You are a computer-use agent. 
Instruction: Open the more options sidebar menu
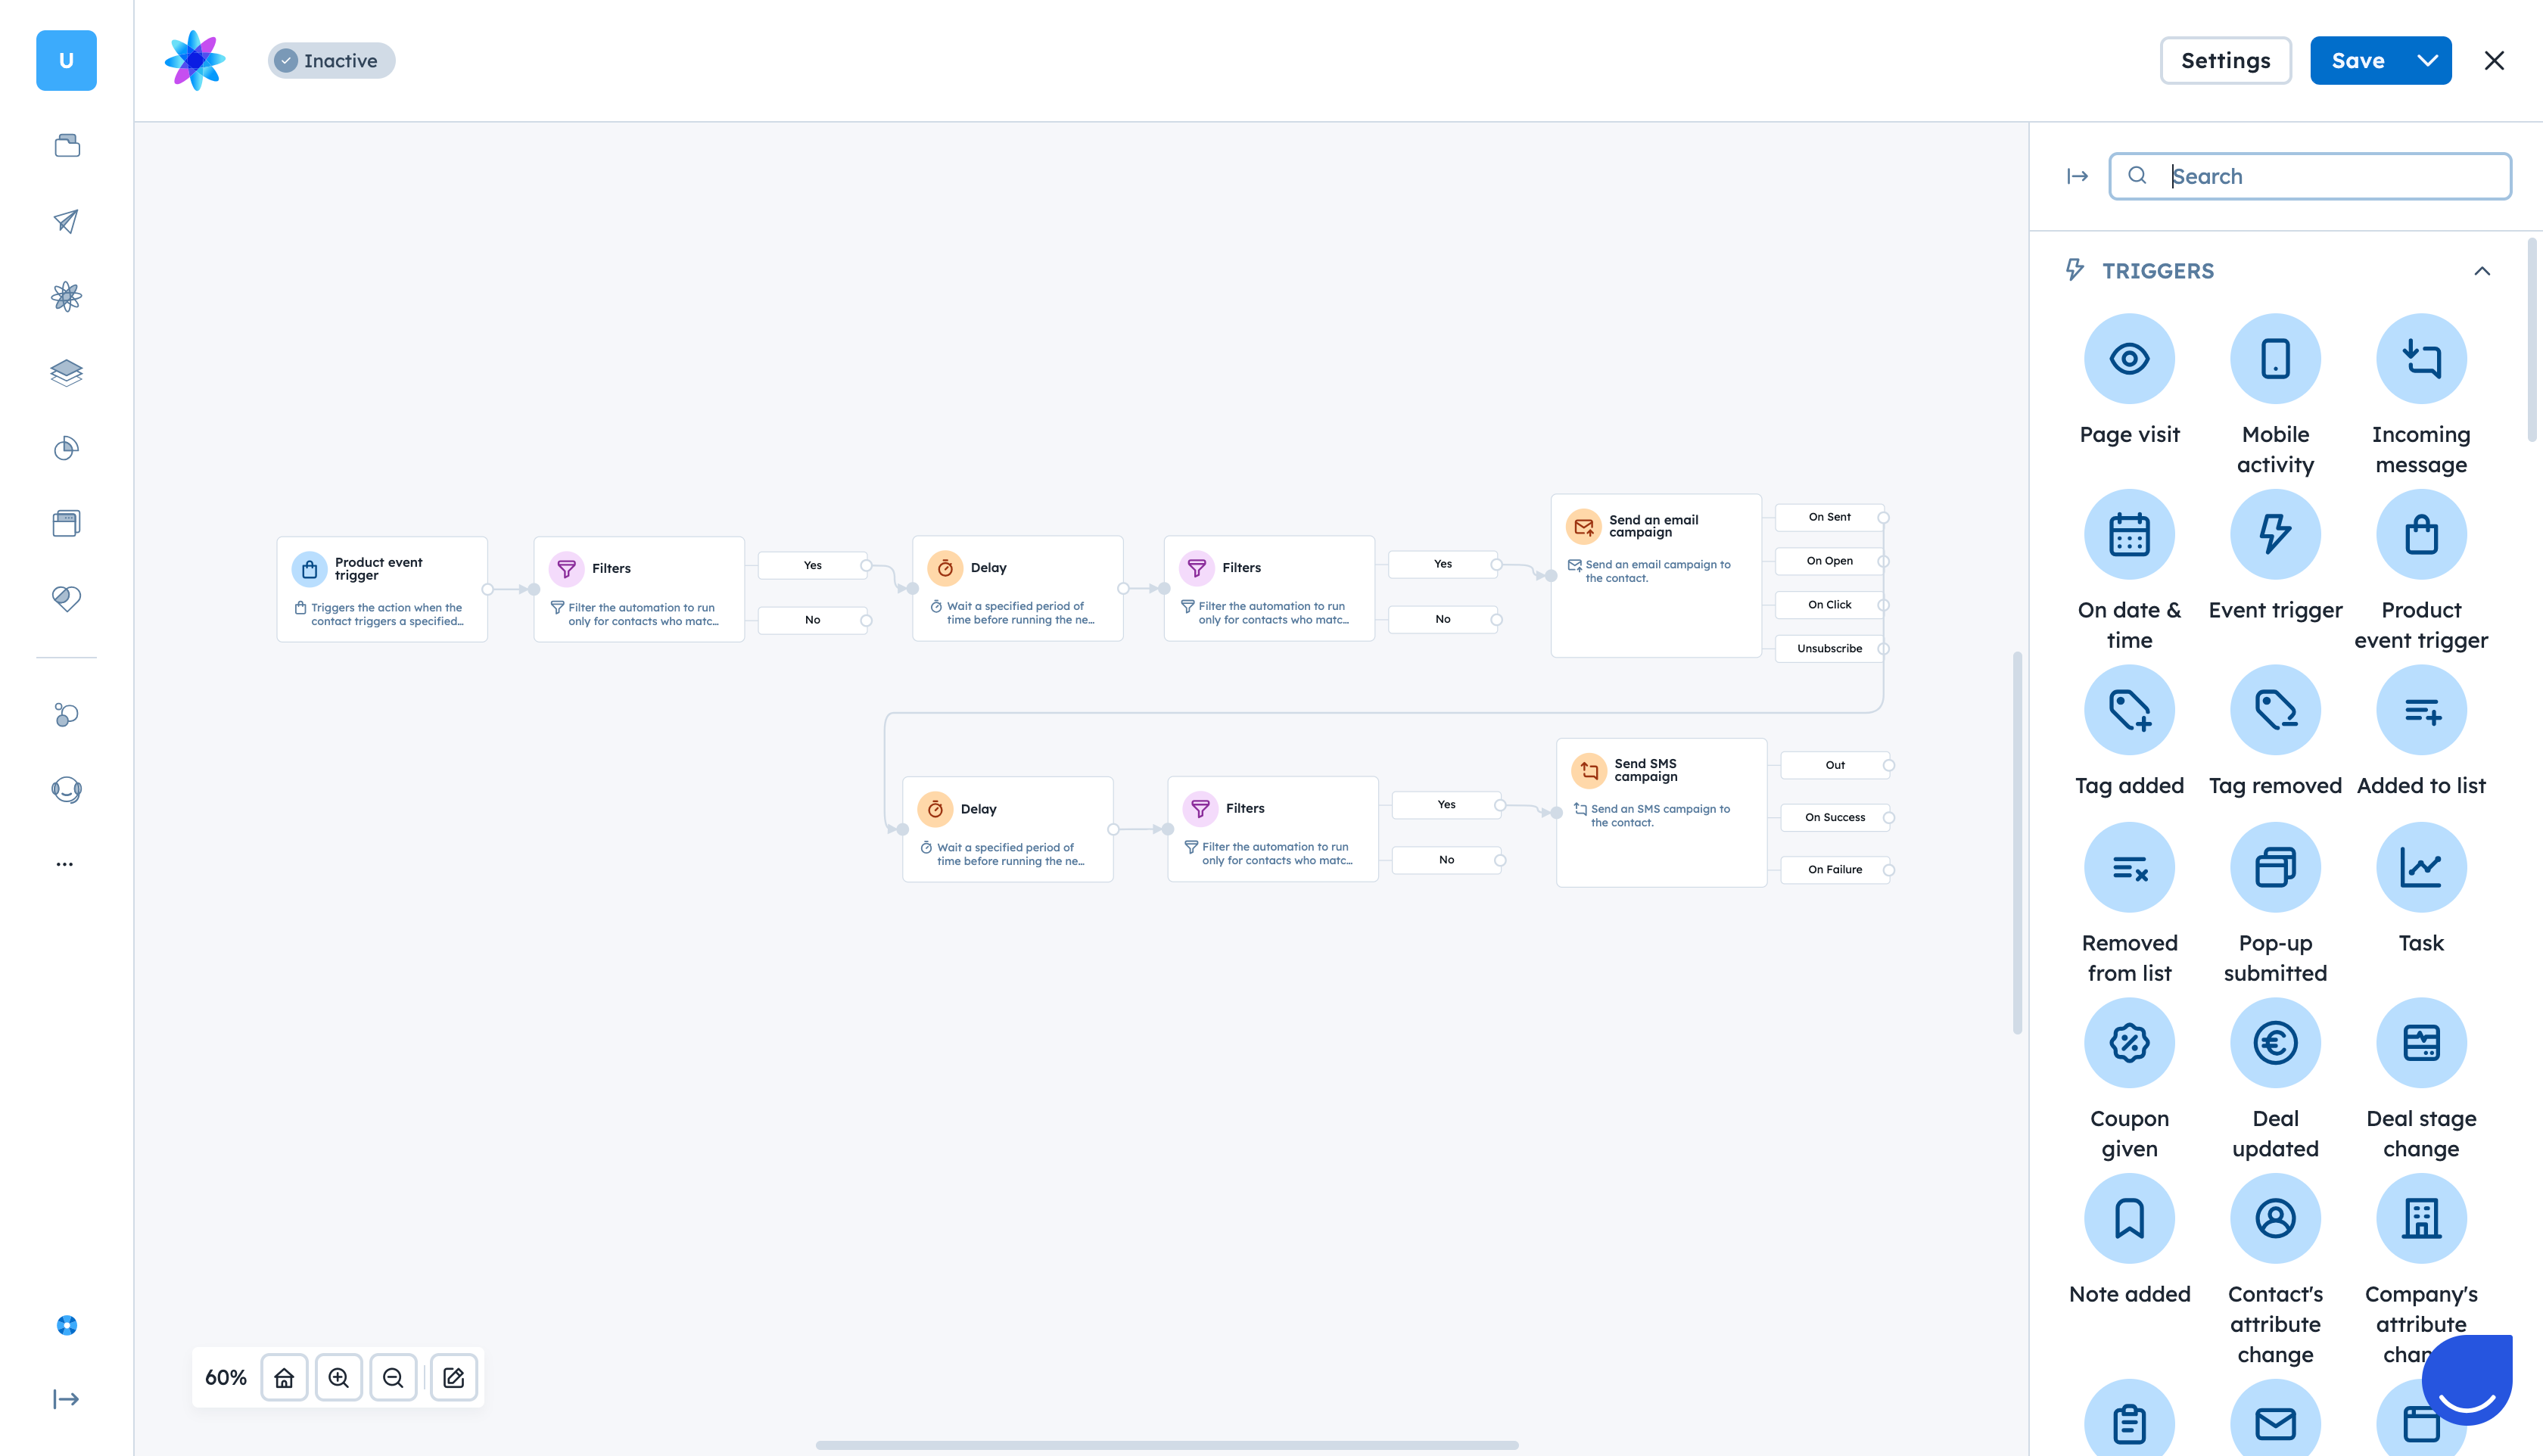[65, 864]
